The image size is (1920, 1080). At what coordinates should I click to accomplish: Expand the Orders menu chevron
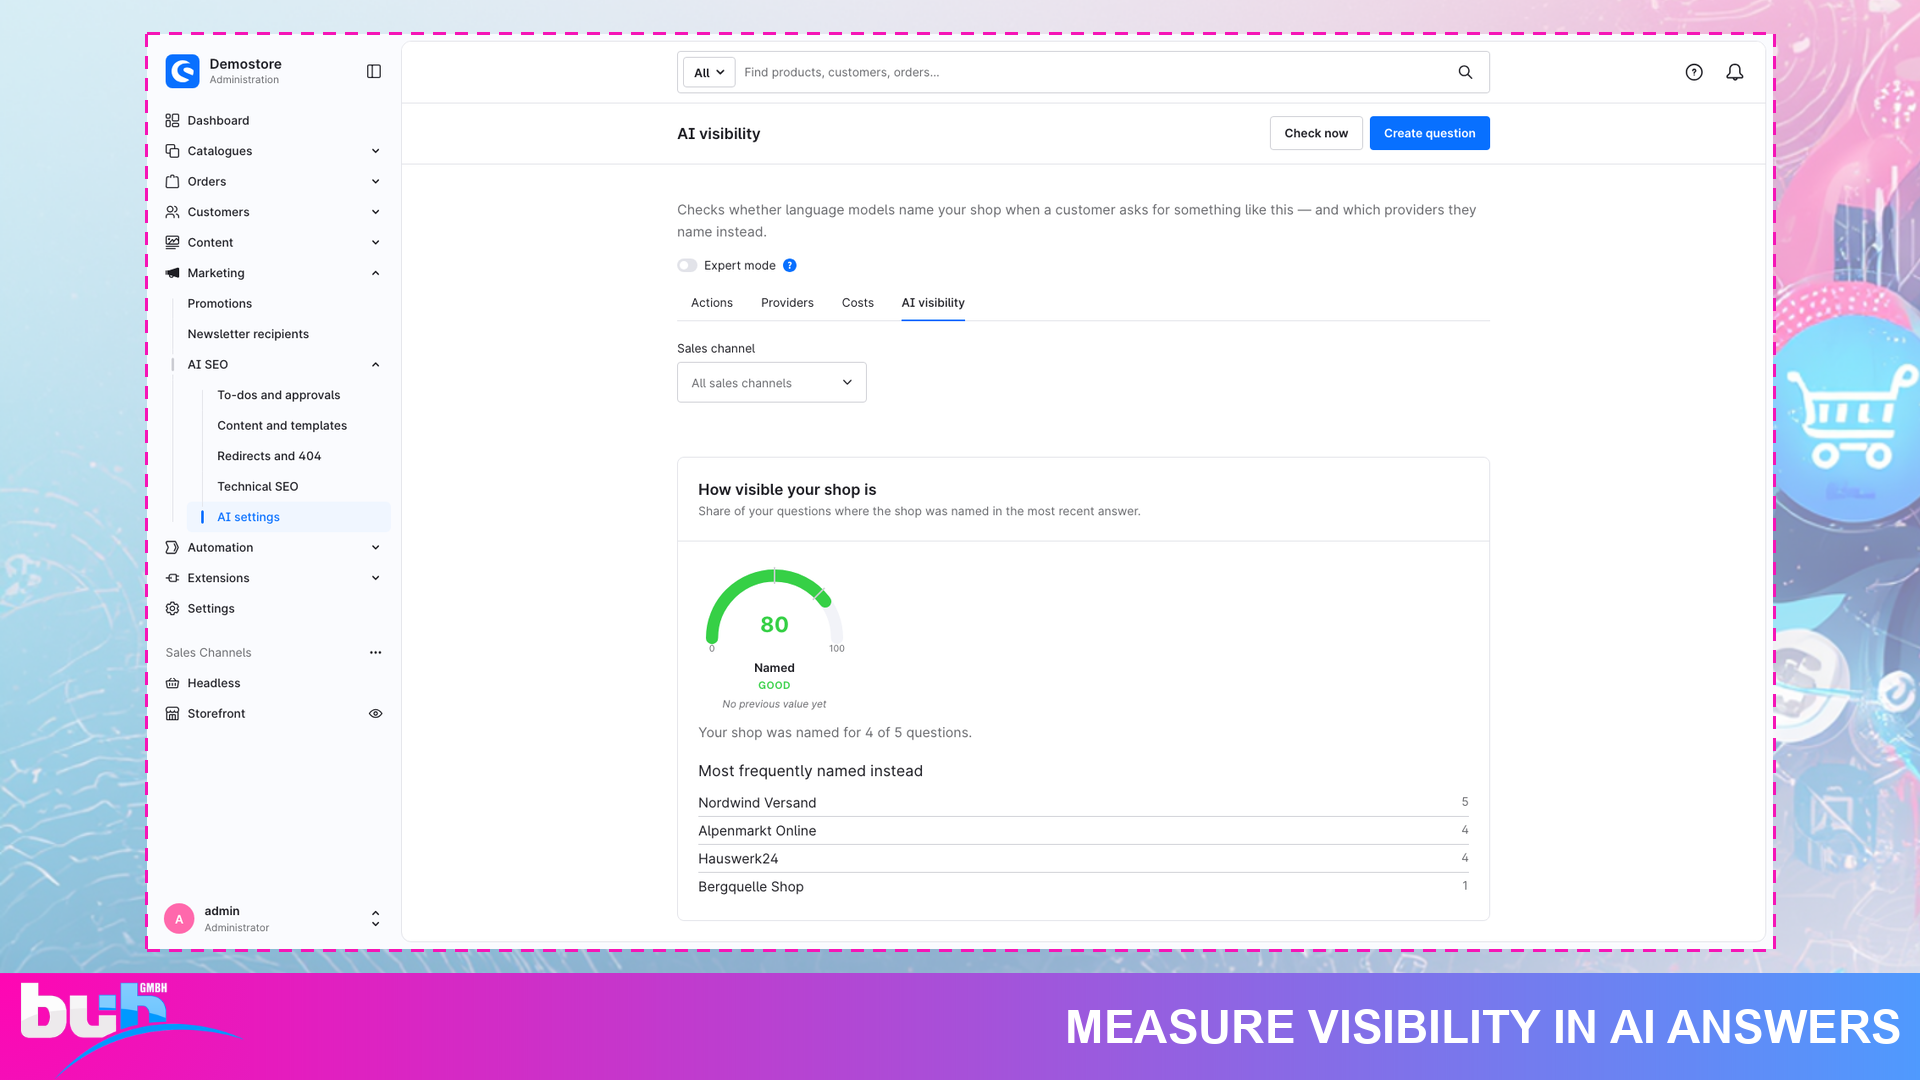[376, 181]
